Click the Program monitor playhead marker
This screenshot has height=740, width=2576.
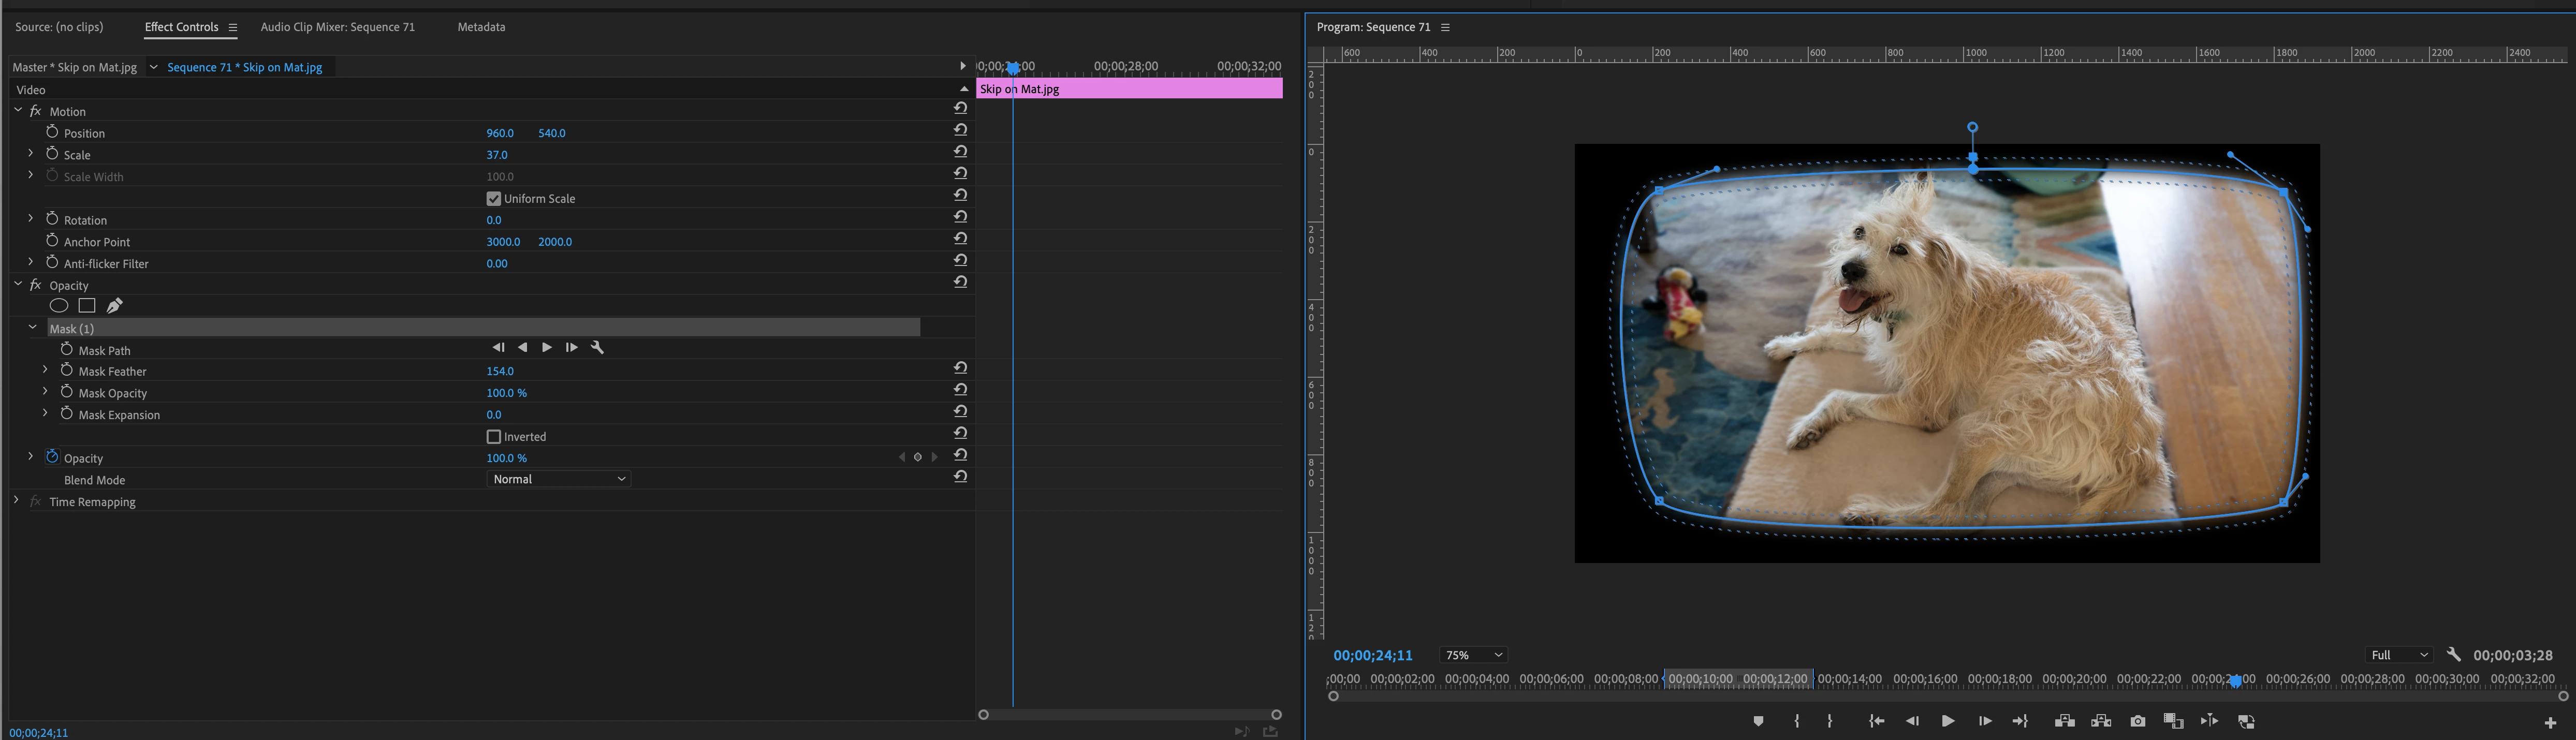(x=2235, y=681)
